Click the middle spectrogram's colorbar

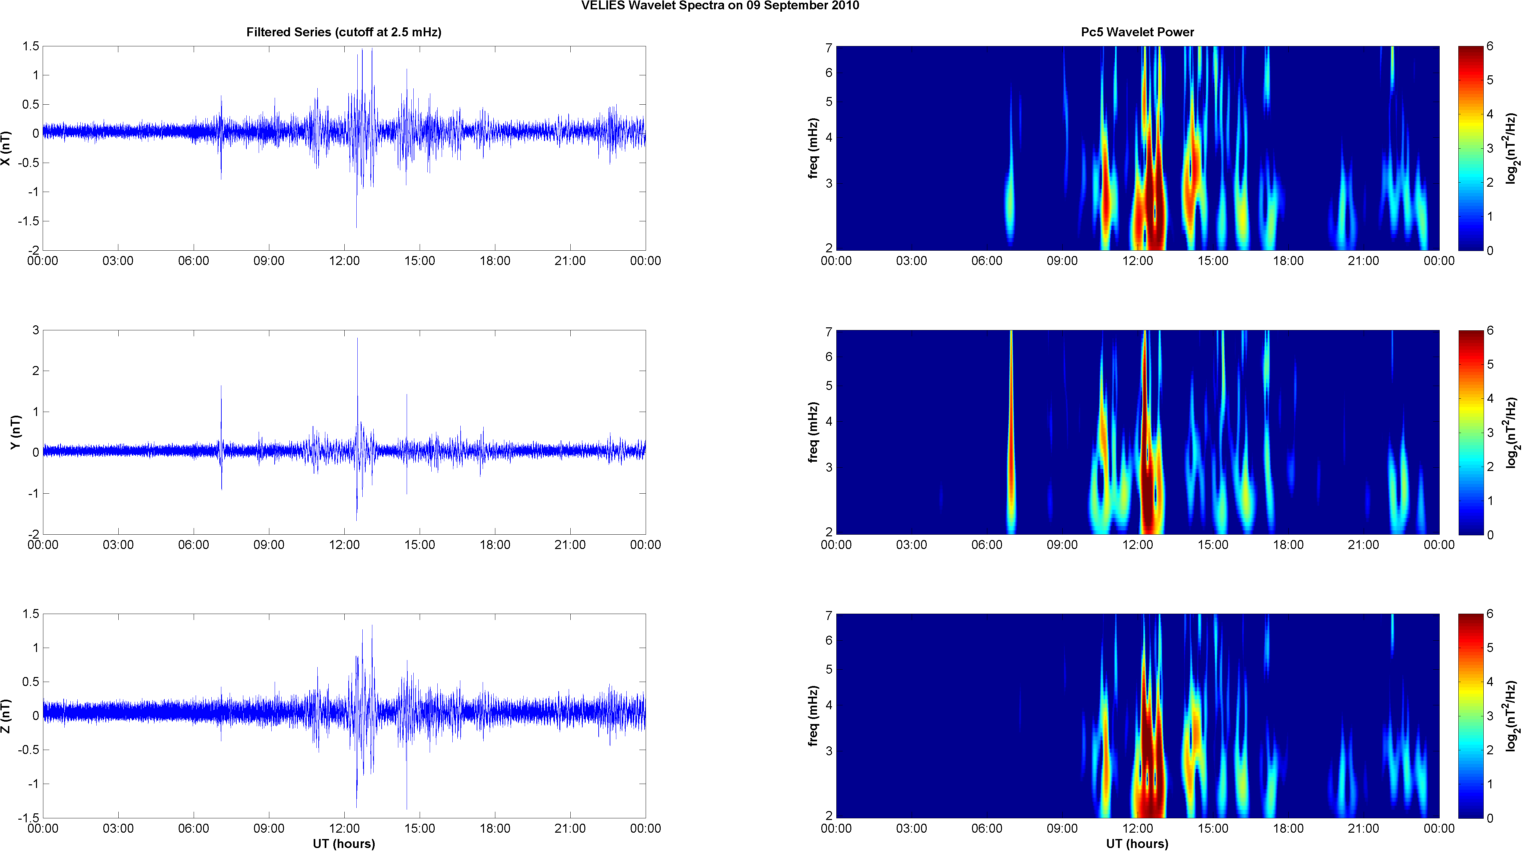tap(1470, 432)
